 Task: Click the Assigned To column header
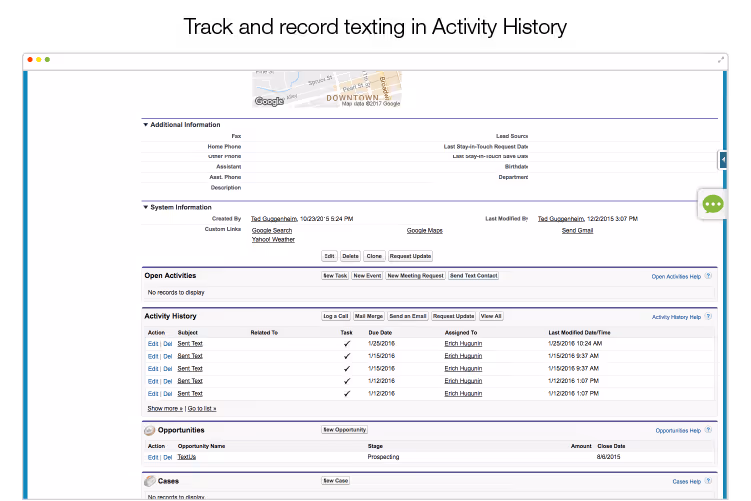tap(461, 332)
